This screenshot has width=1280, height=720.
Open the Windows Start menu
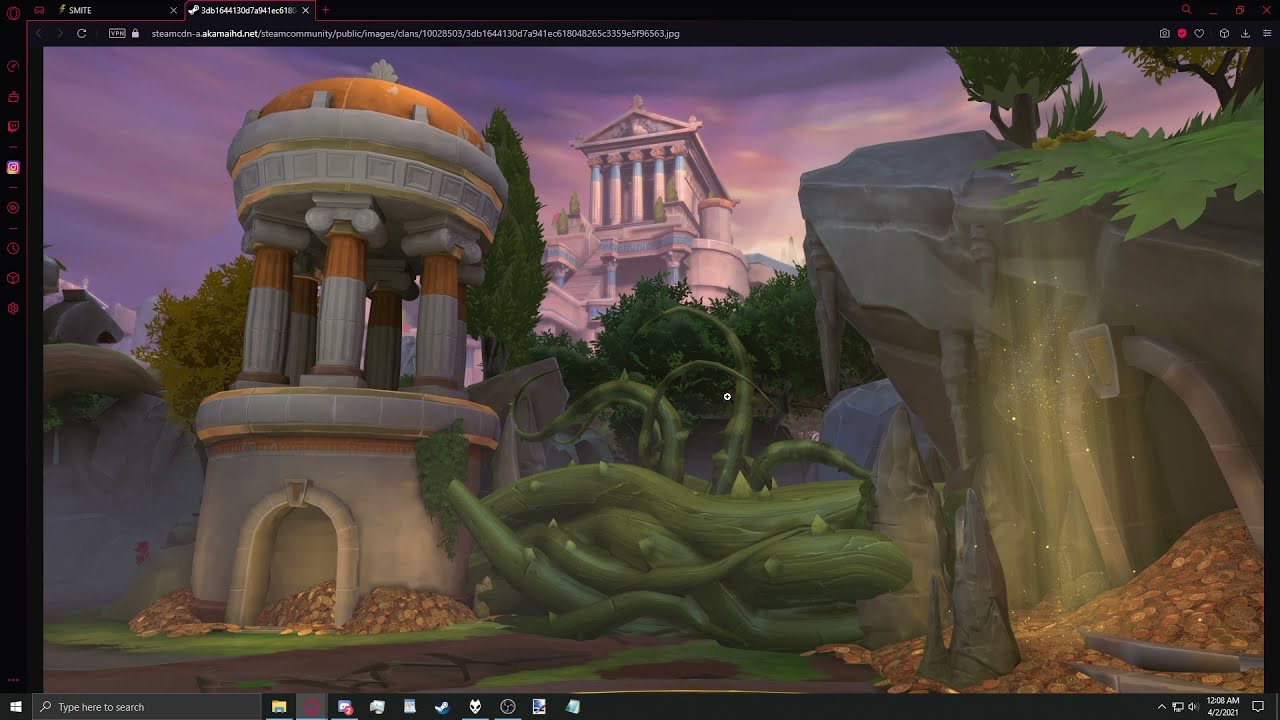coord(16,707)
